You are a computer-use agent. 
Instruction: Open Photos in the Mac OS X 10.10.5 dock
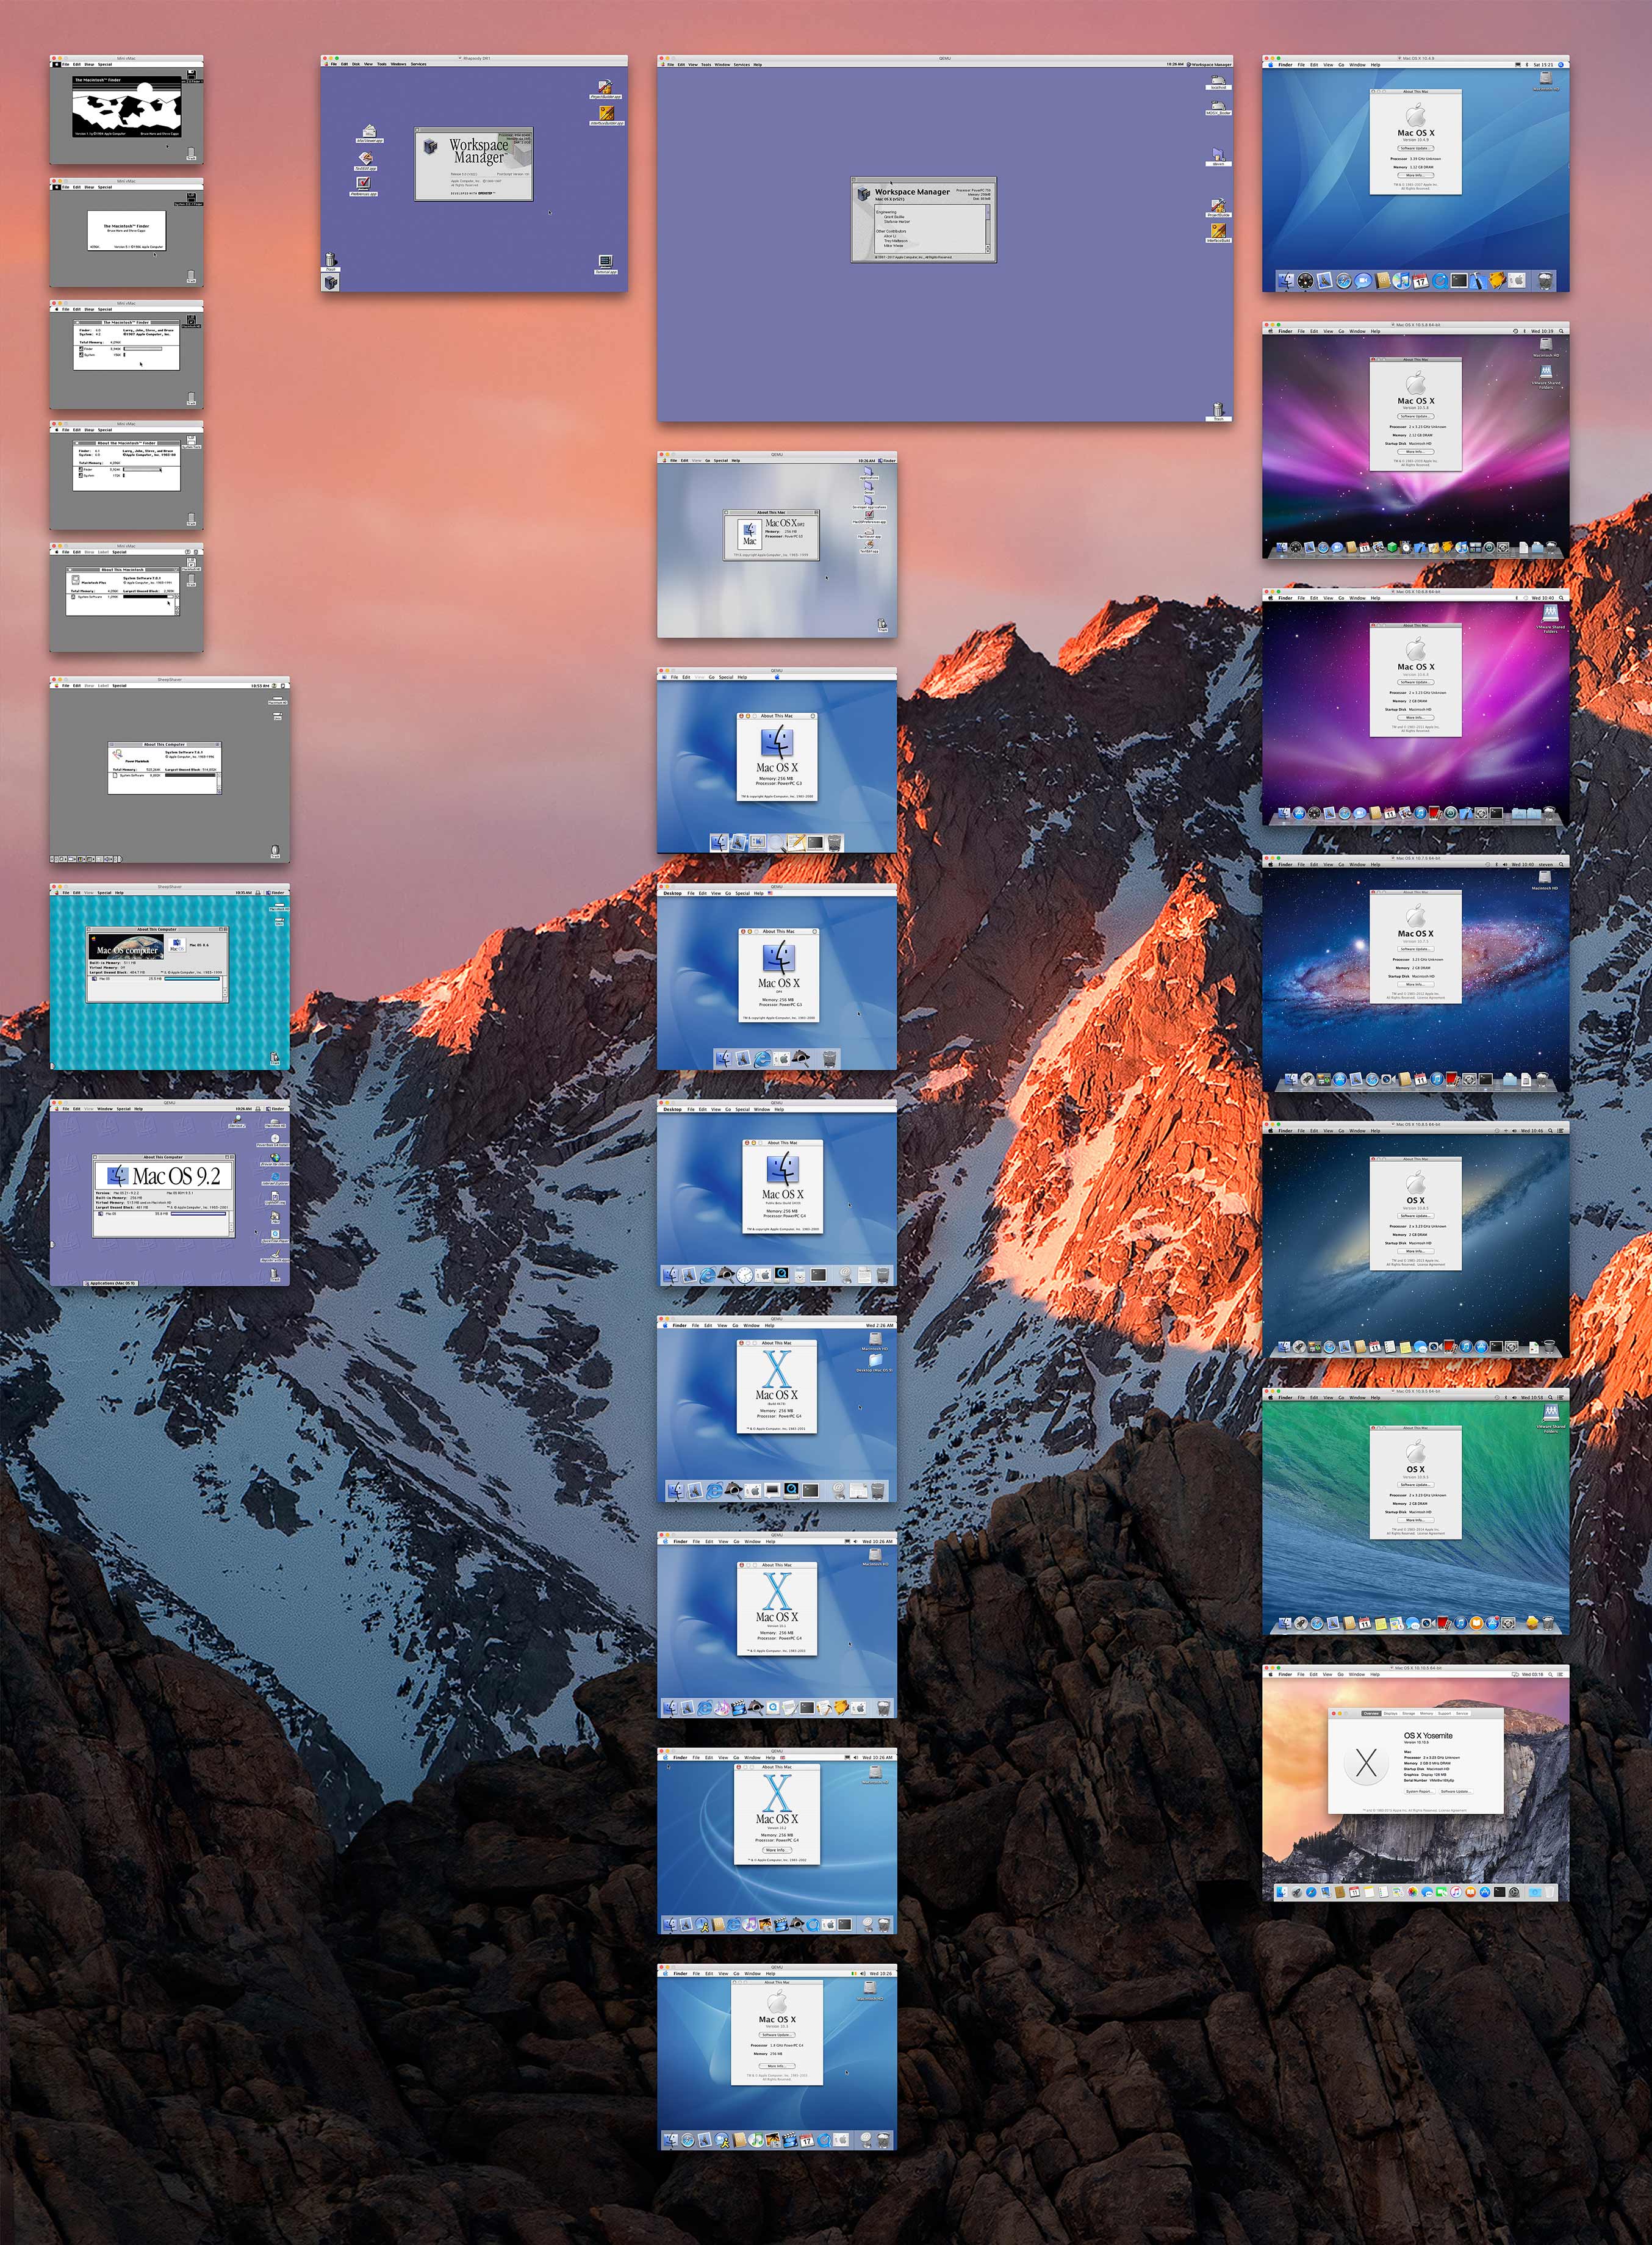pyautogui.click(x=1413, y=1892)
